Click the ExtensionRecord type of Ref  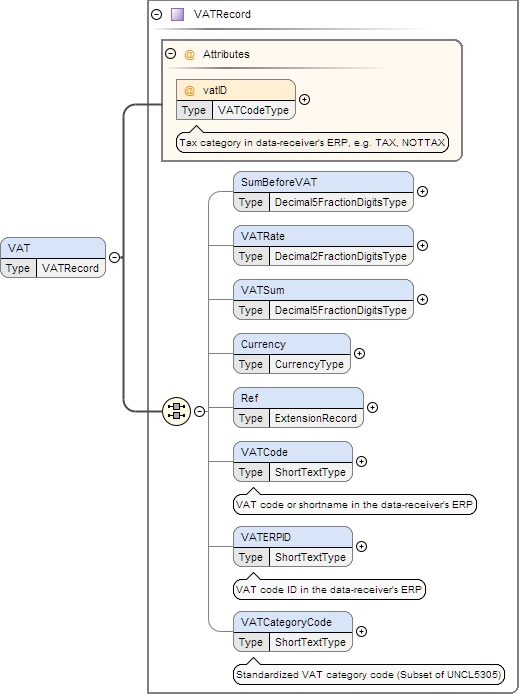click(x=316, y=418)
